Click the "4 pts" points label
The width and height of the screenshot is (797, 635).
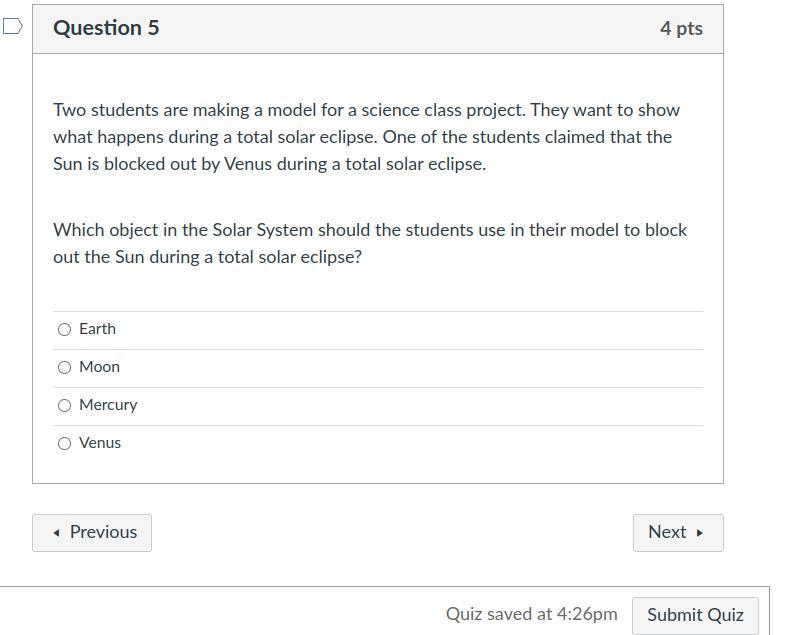tap(681, 28)
